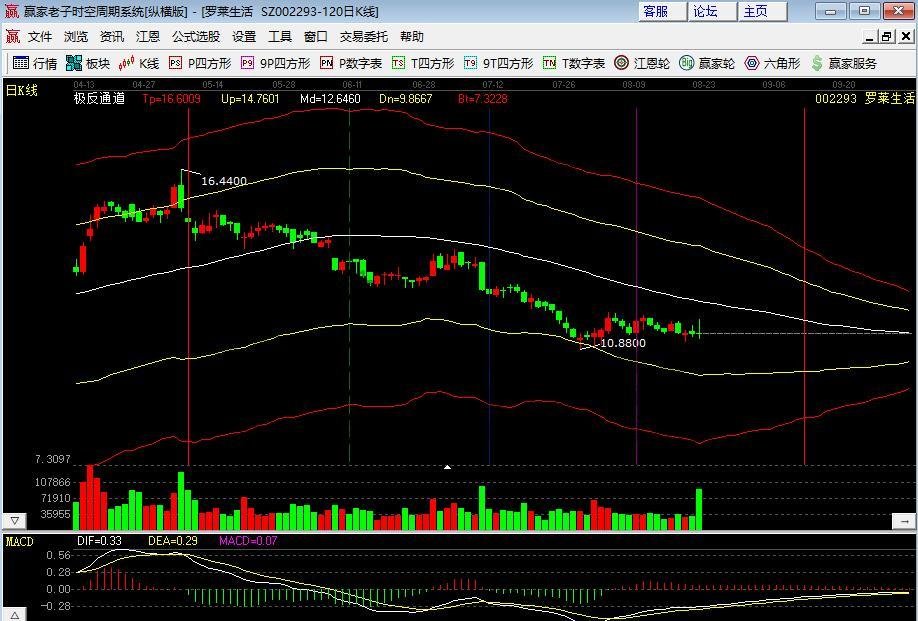Open the 帮助 menu
Viewport: 918px width, 621px height.
tap(412, 37)
